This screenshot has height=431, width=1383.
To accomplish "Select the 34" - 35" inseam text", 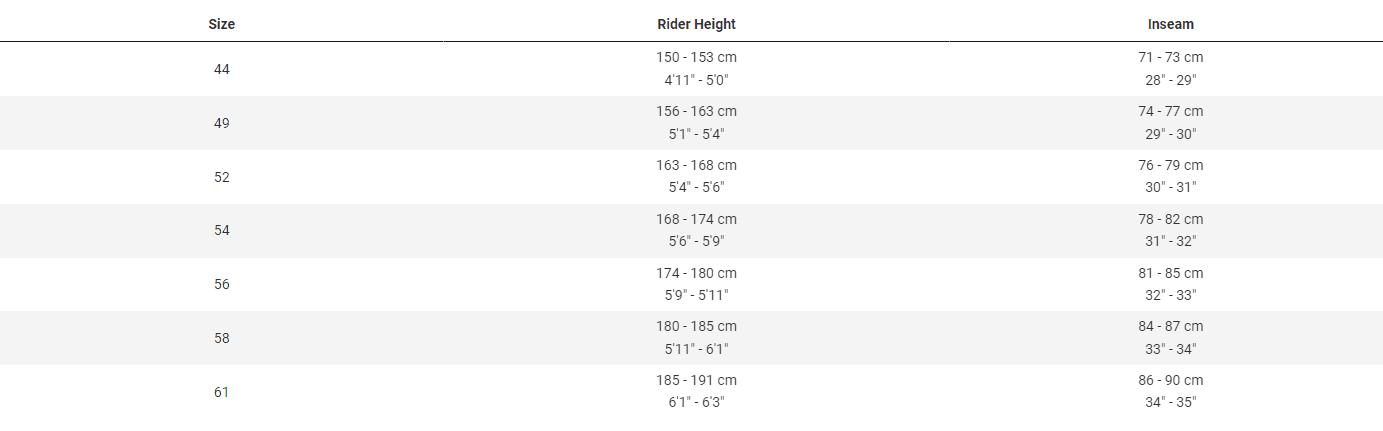I will pos(1170,402).
